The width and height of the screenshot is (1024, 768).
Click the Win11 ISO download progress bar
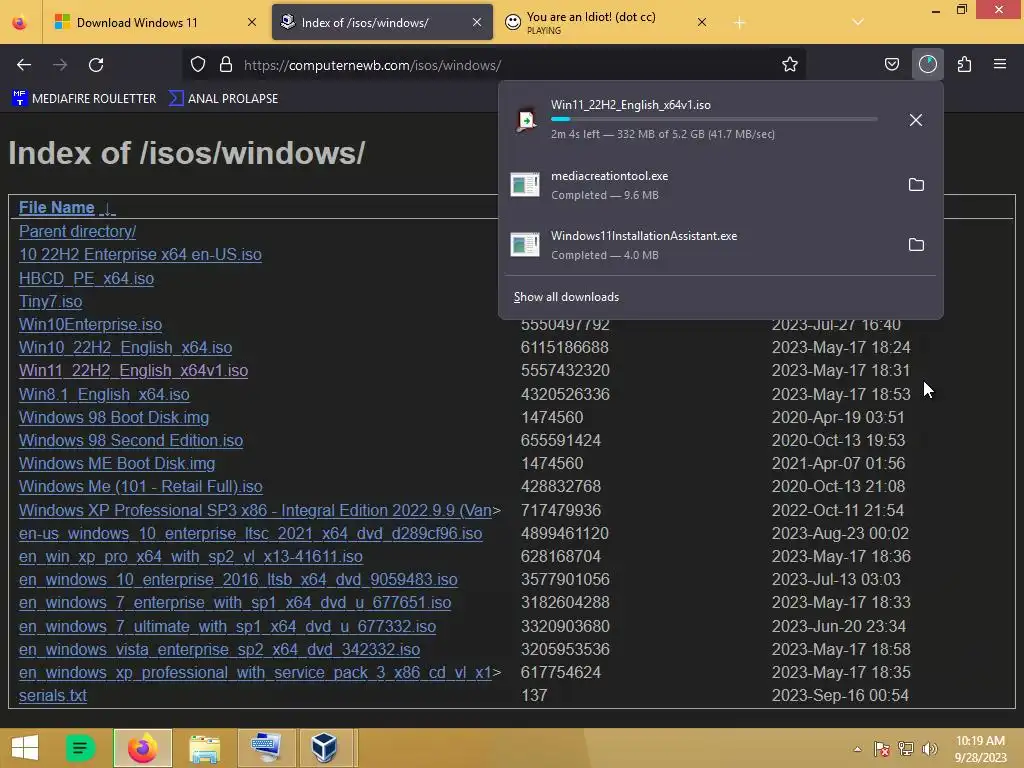click(714, 120)
